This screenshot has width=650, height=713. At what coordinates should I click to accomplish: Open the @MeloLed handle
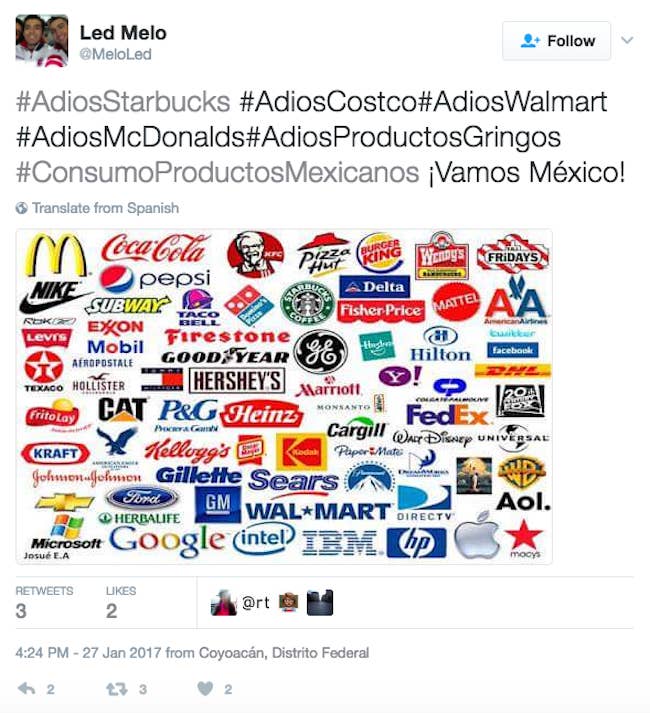click(116, 54)
